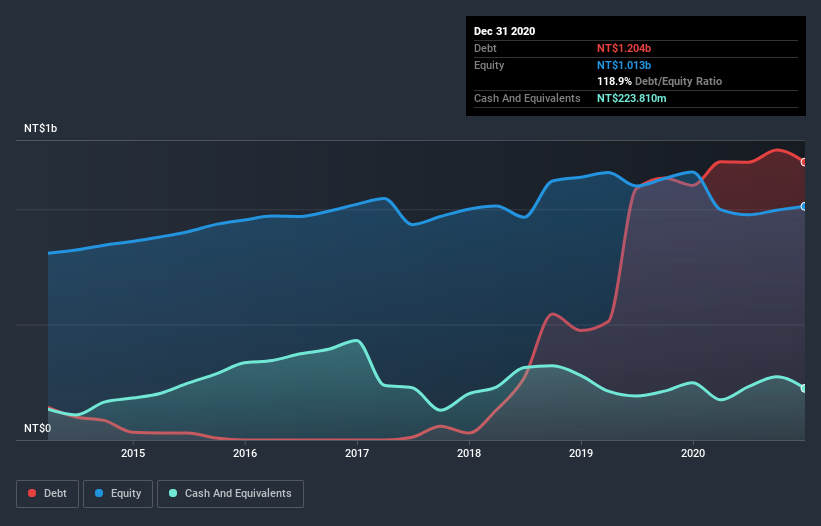Click the NT$1.204b debt value
The width and height of the screenshot is (821, 526).
(x=624, y=48)
